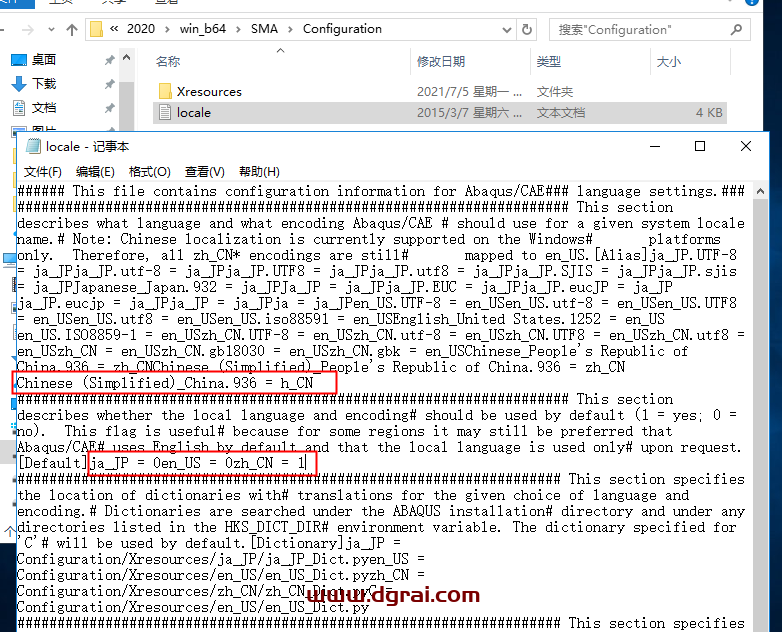Open the 文件(F) menu in Notepad
The width and height of the screenshot is (782, 632).
(43, 172)
